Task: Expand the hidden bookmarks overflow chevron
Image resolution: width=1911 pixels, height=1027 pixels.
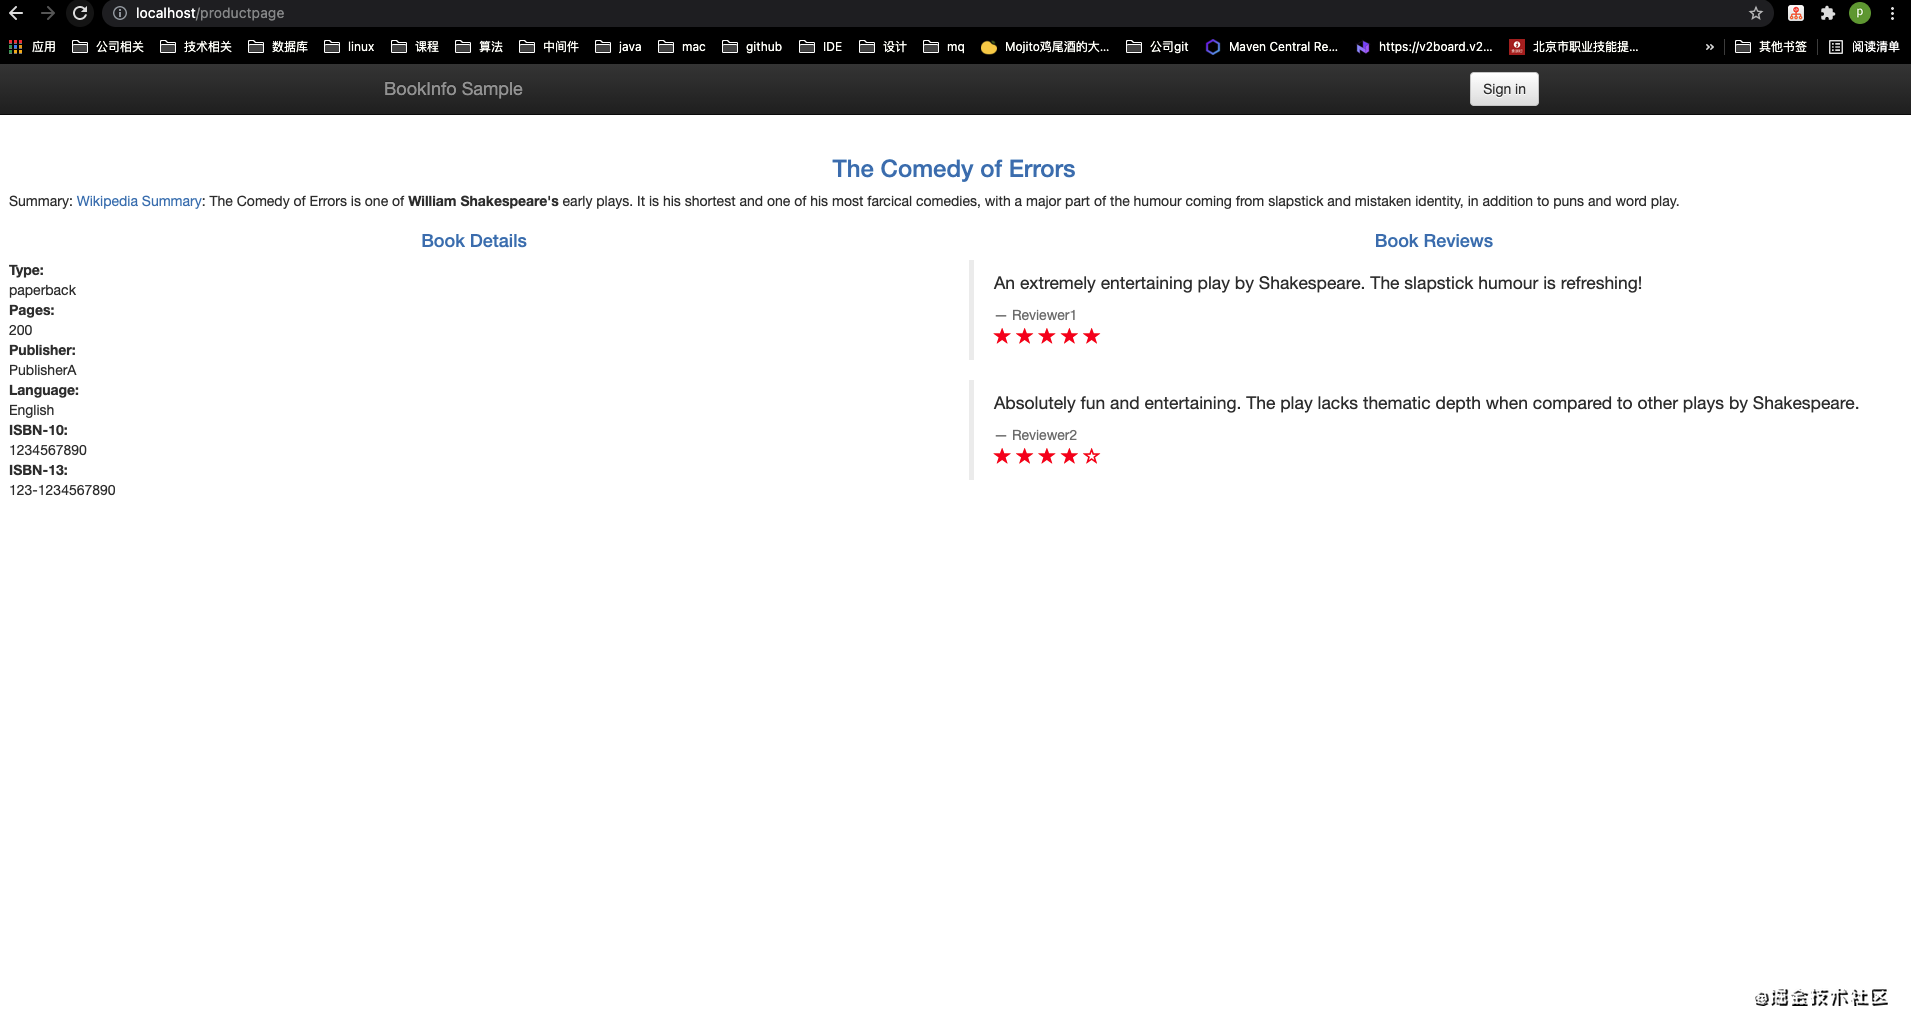Action: tap(1711, 47)
